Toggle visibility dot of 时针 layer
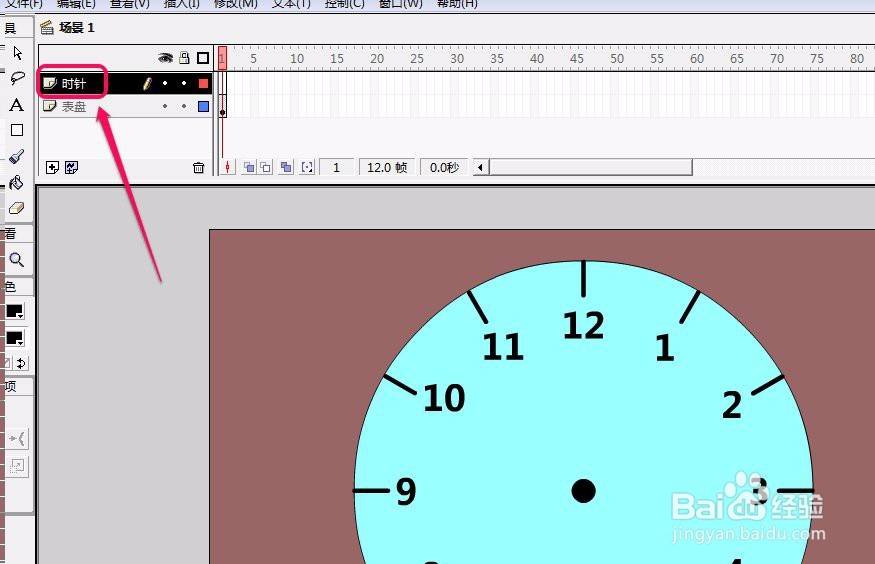 coord(165,84)
